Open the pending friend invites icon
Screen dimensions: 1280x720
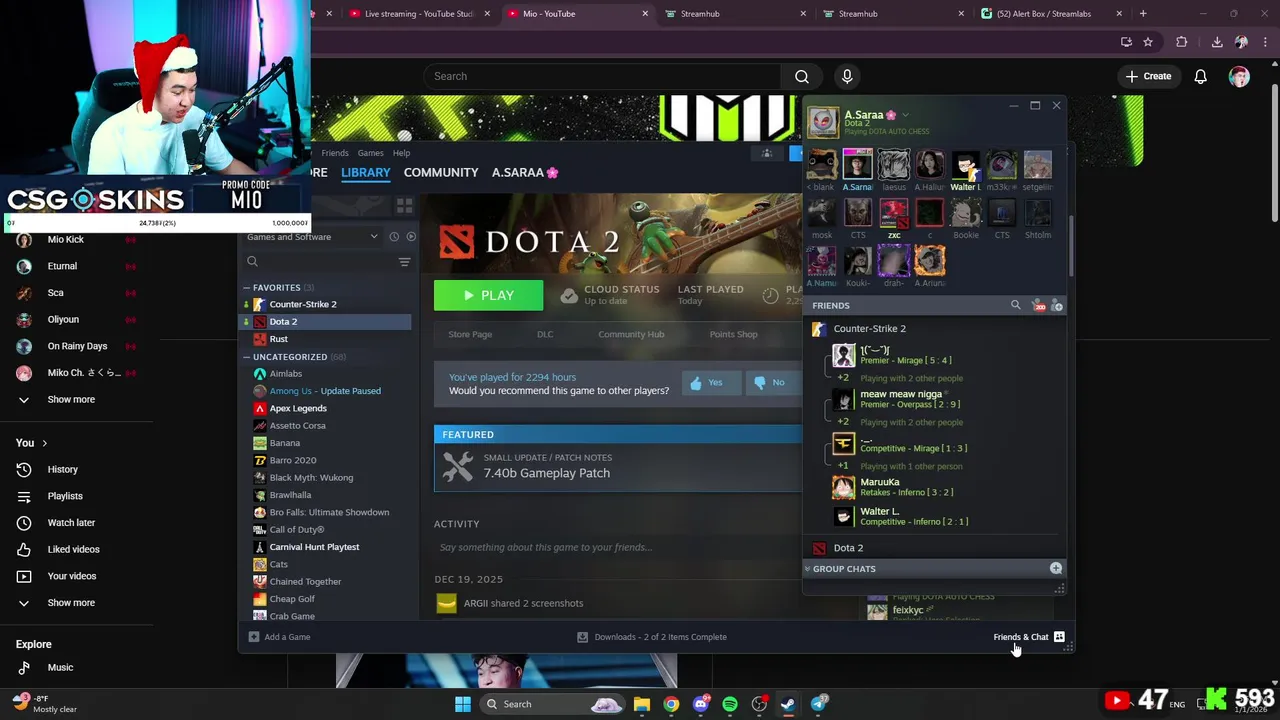(x=1038, y=305)
